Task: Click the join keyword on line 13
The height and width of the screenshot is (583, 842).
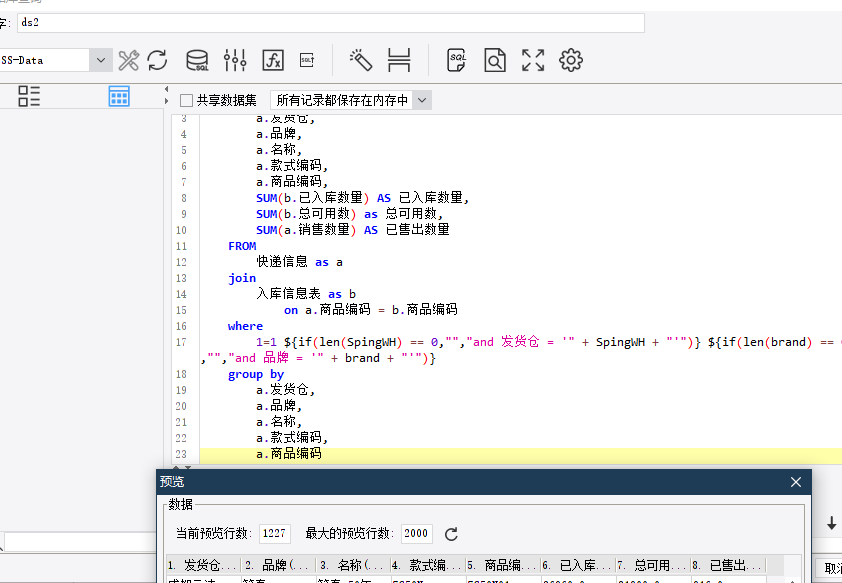Action: click(x=242, y=278)
